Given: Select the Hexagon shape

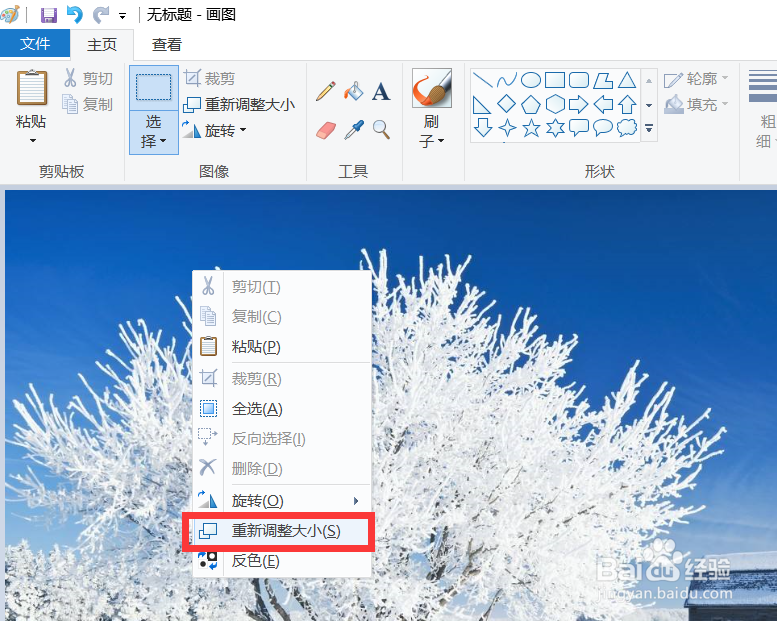Looking at the screenshot, I should coord(555,104).
